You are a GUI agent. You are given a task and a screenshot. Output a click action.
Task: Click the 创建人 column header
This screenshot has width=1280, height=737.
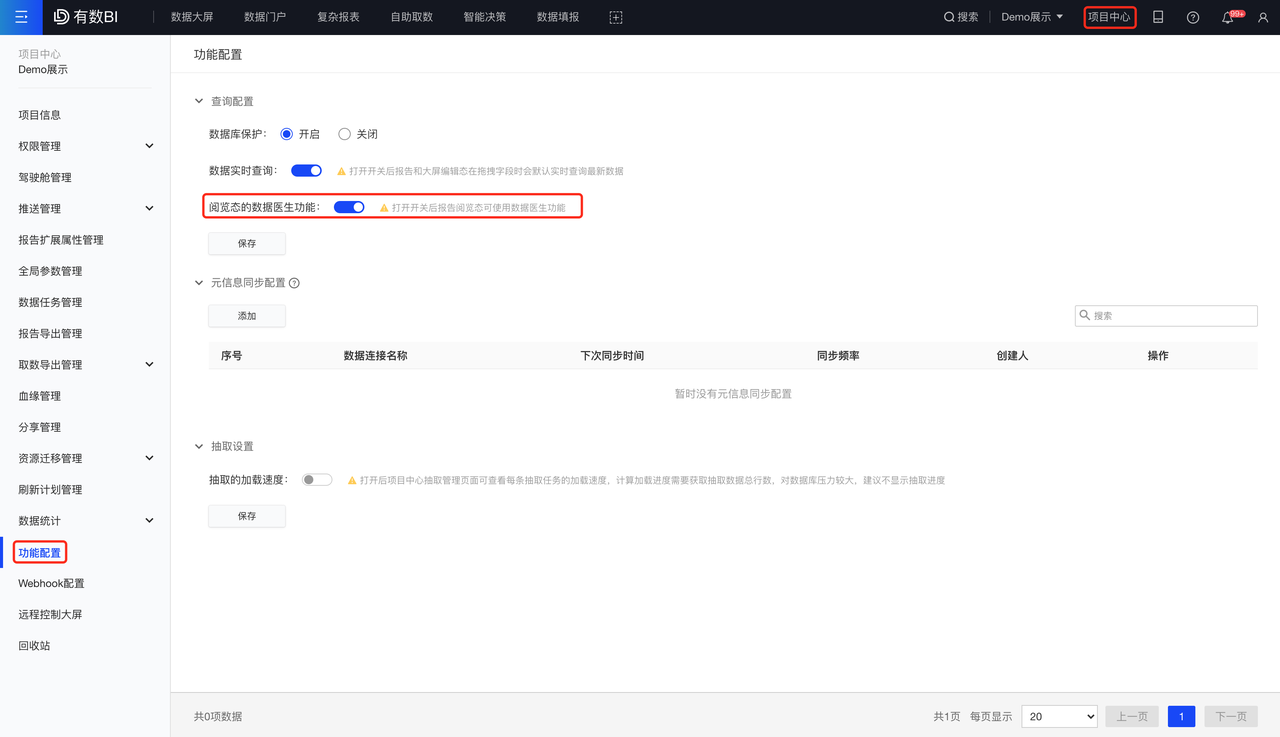(1012, 356)
